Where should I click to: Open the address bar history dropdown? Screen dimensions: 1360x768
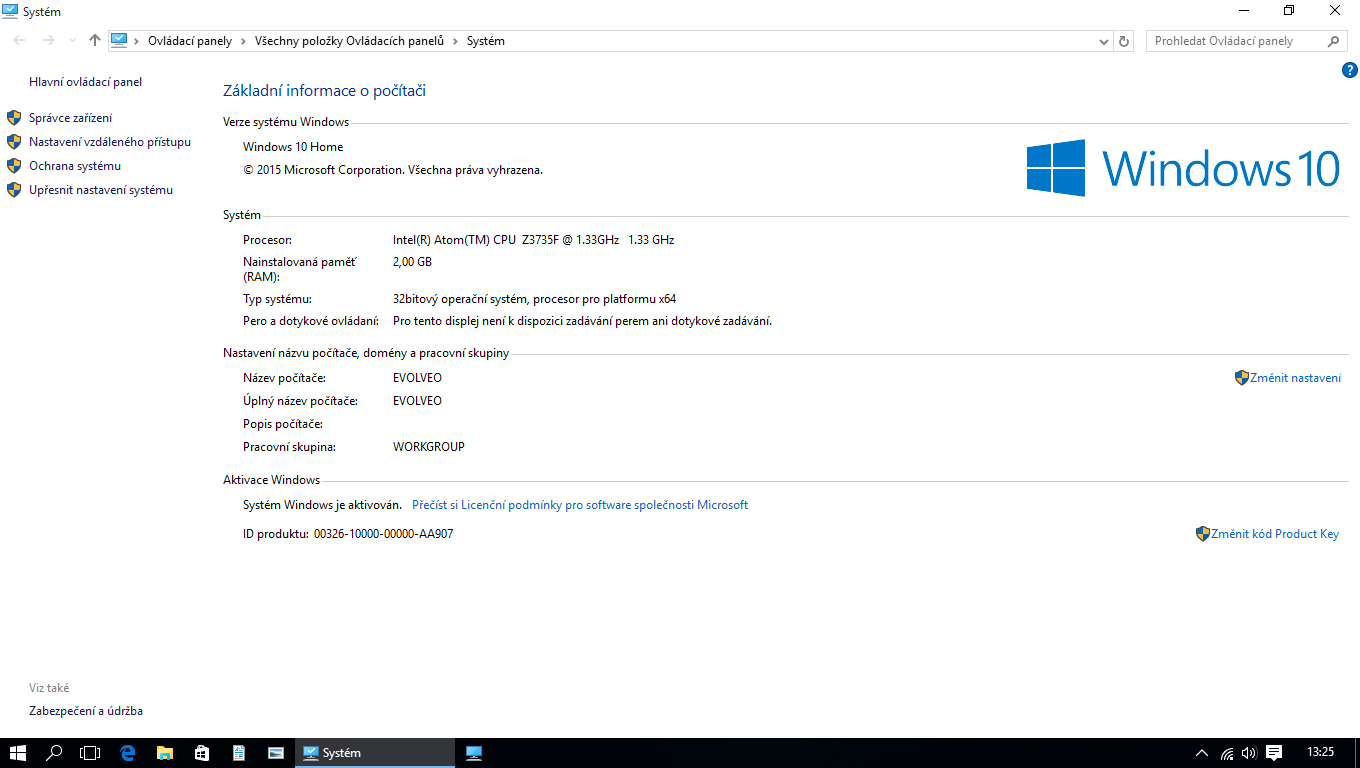pos(1104,41)
